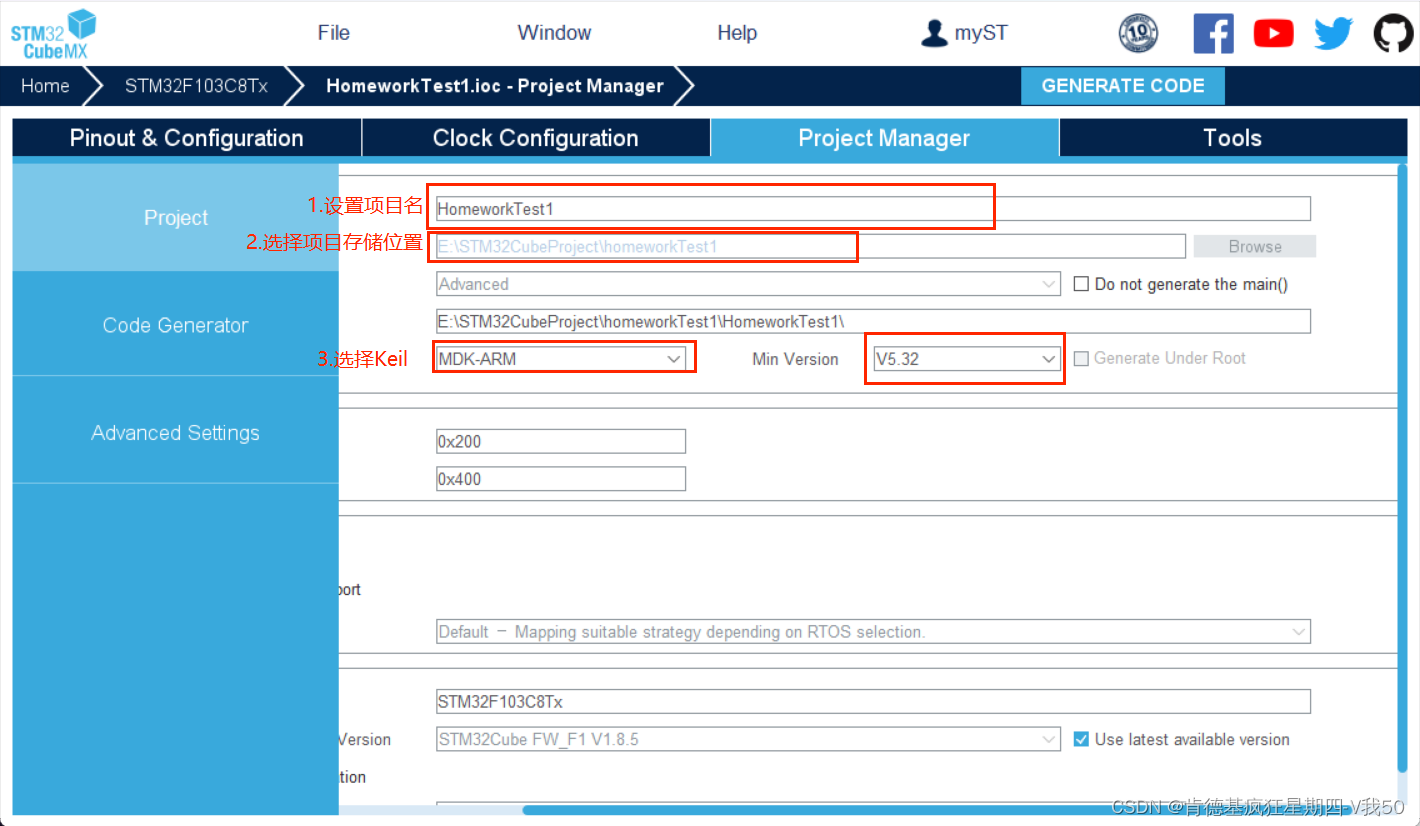Viewport: 1420px width, 826px height.
Task: Open the File menu
Action: coord(333,33)
